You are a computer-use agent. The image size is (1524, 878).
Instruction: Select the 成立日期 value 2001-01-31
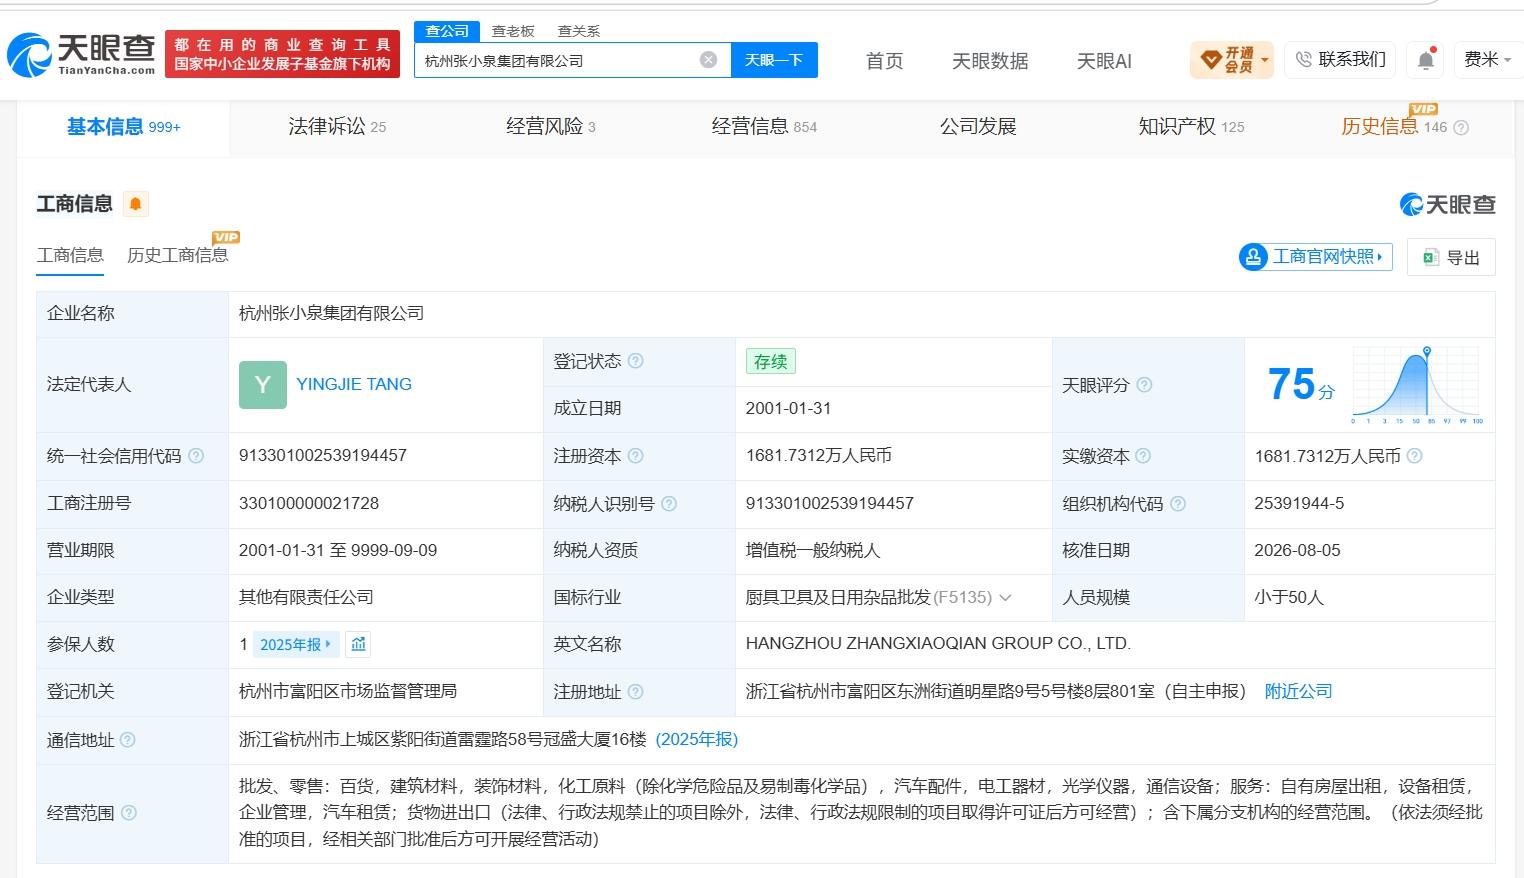click(x=788, y=408)
